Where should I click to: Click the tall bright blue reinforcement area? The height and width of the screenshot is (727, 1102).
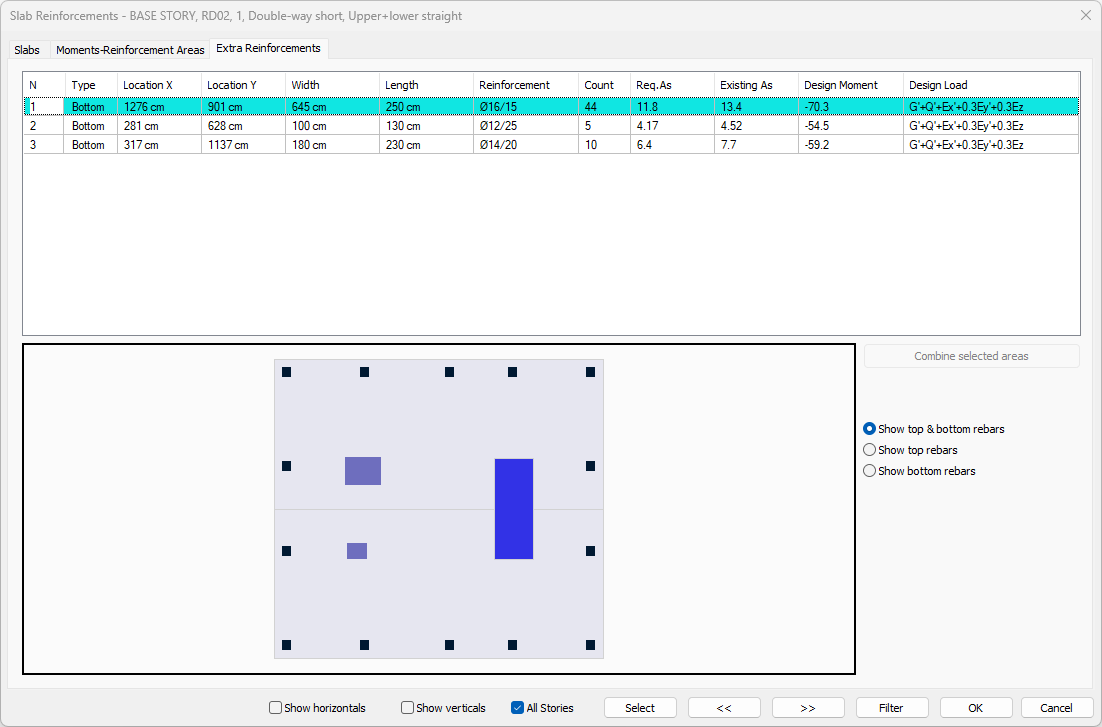point(514,509)
